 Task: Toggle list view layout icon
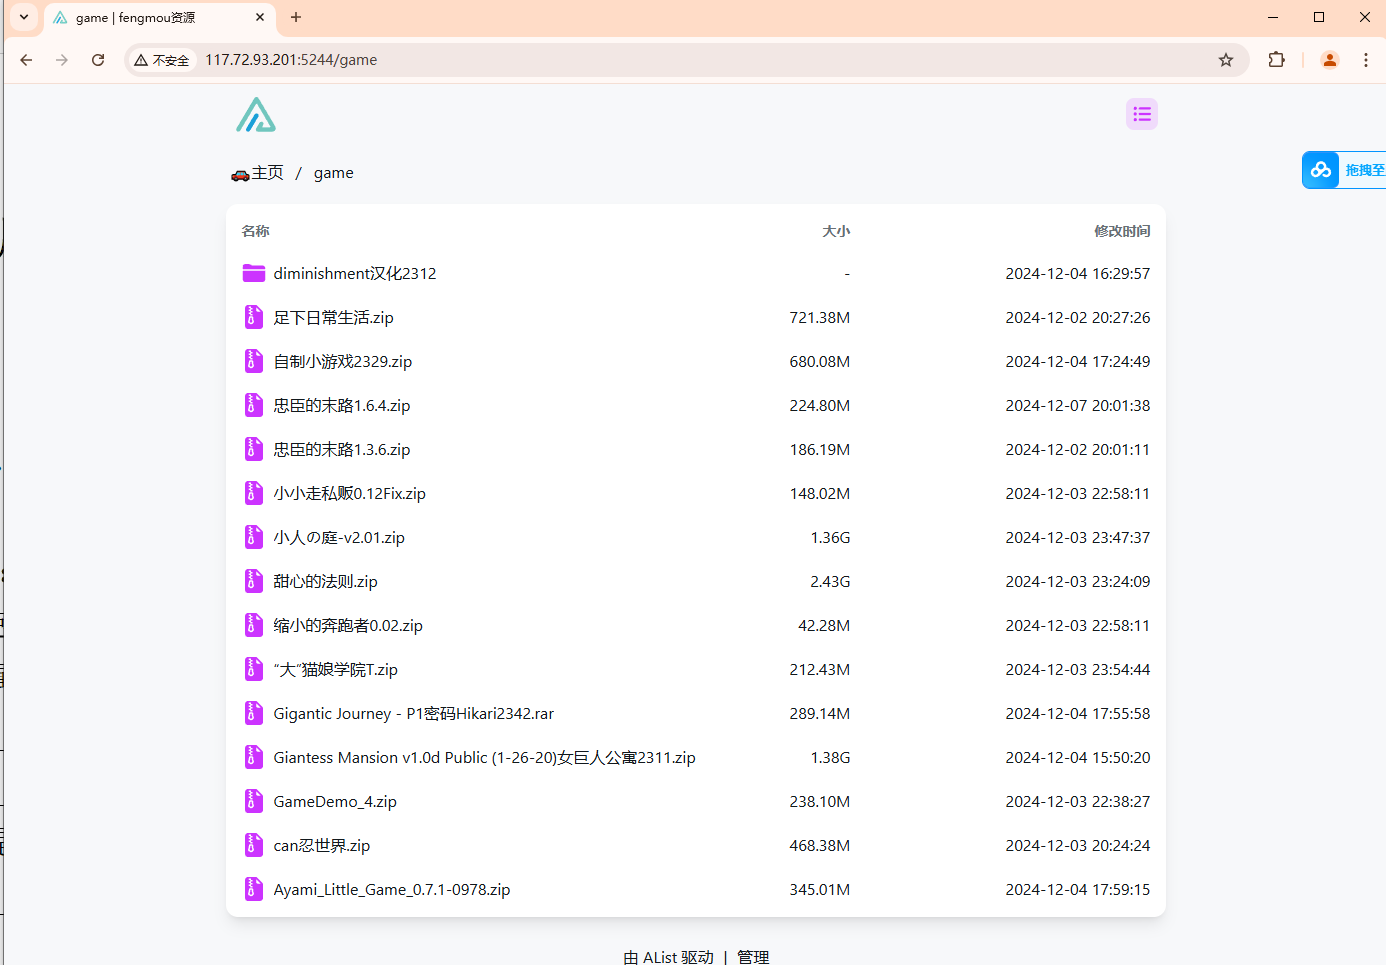(1141, 114)
